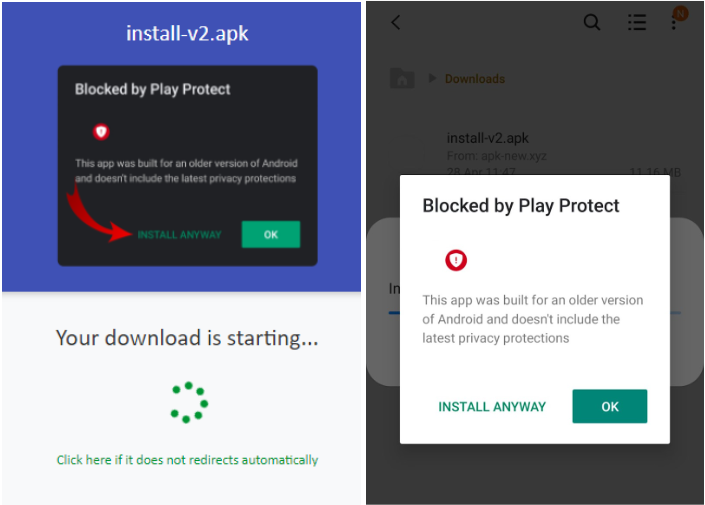The image size is (705, 505).
Task: Click INSTALL ANYWAY in the dark tutorial dialog
Action: pyautogui.click(x=179, y=235)
